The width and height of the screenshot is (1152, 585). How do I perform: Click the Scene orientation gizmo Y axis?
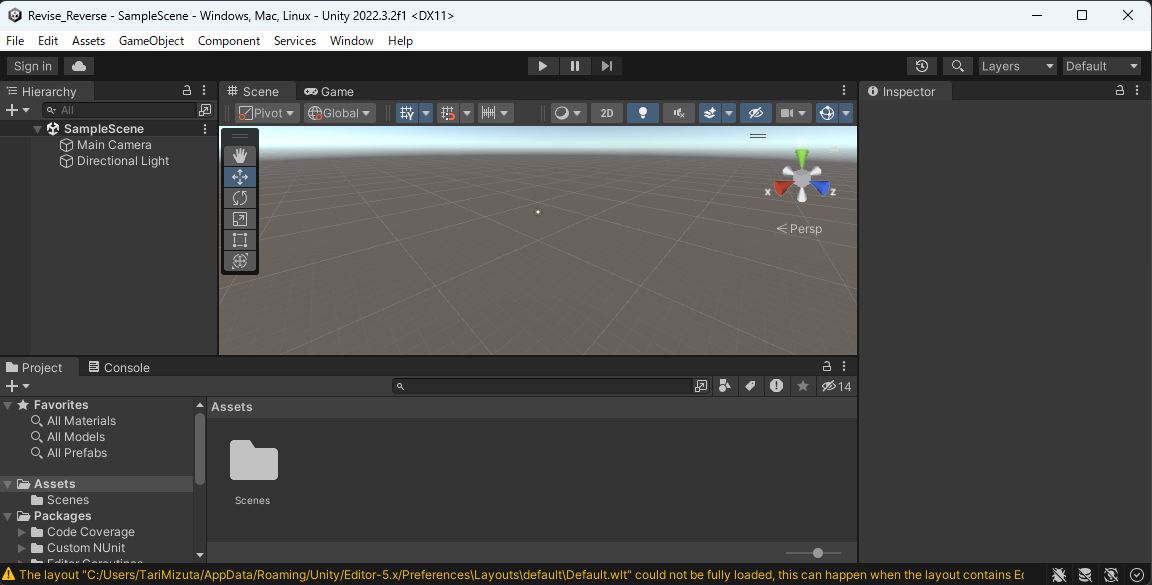[x=802, y=156]
